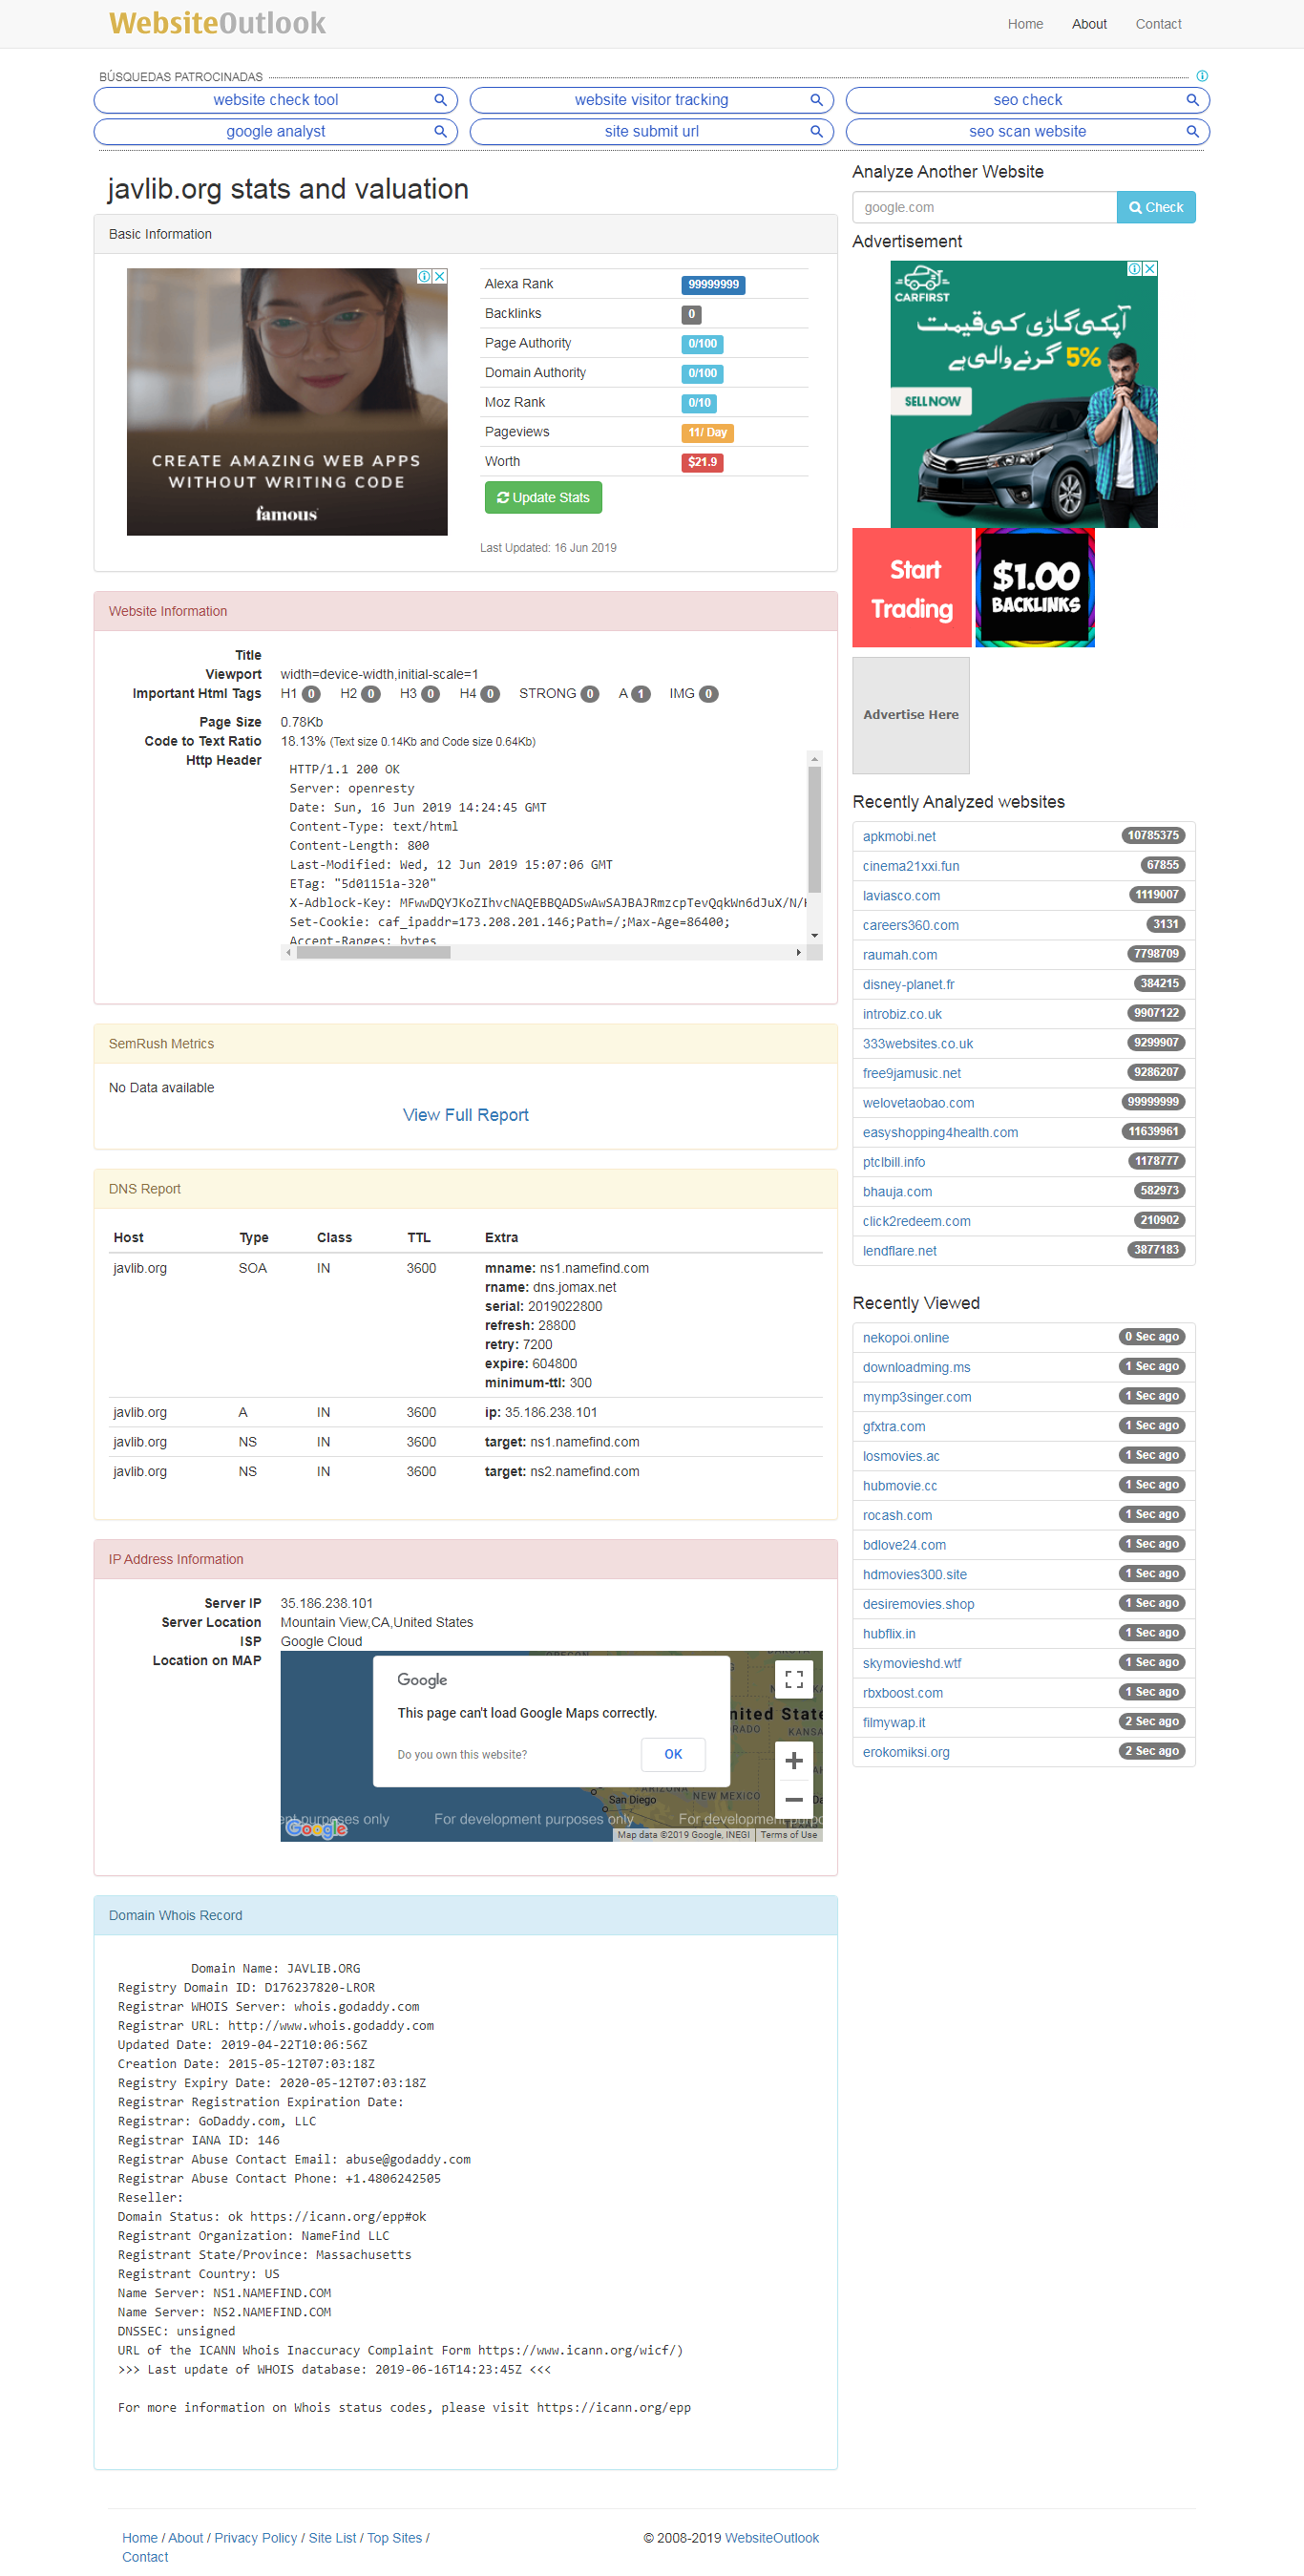
Task: Click Http Header scroll right arrow
Action: (798, 952)
